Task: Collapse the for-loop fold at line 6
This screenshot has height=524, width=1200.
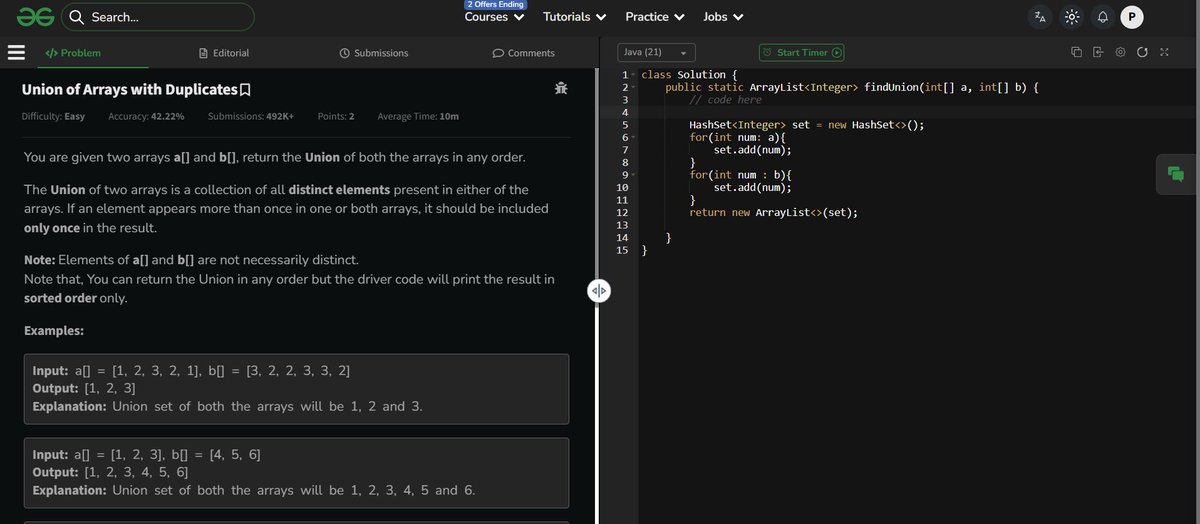Action: point(634,138)
